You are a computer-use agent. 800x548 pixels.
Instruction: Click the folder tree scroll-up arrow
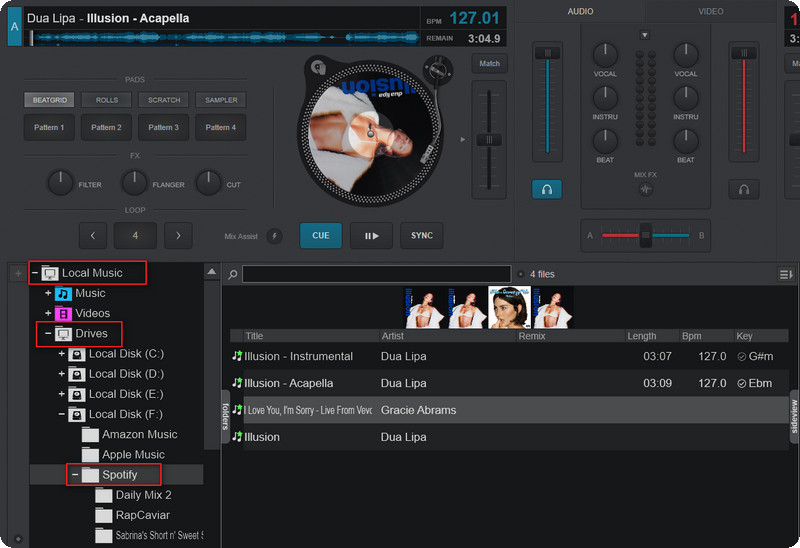point(212,272)
